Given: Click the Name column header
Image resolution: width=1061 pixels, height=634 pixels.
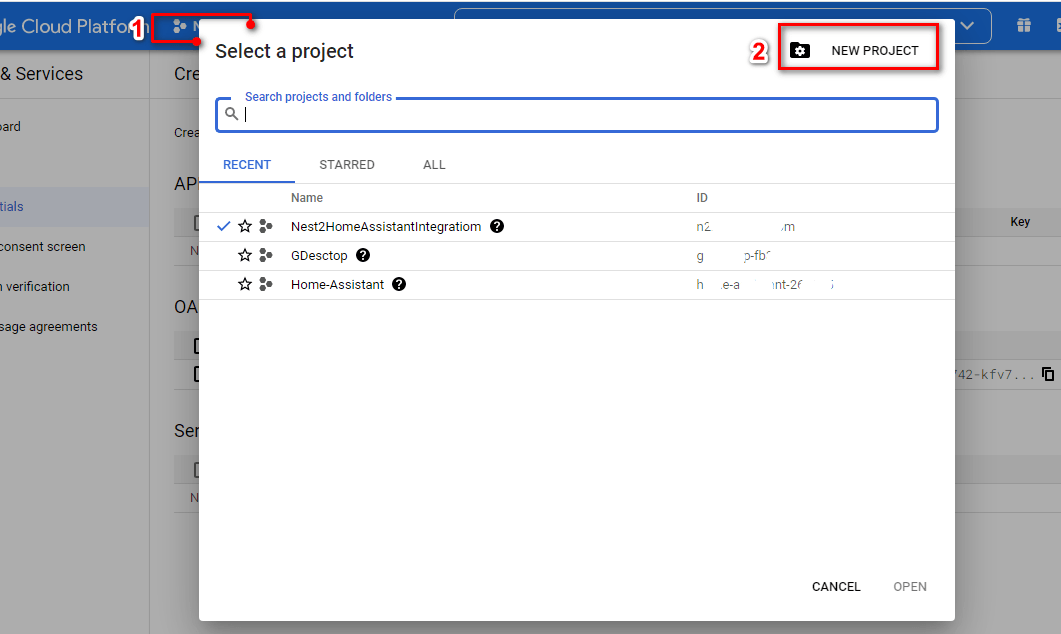Looking at the screenshot, I should [x=307, y=198].
